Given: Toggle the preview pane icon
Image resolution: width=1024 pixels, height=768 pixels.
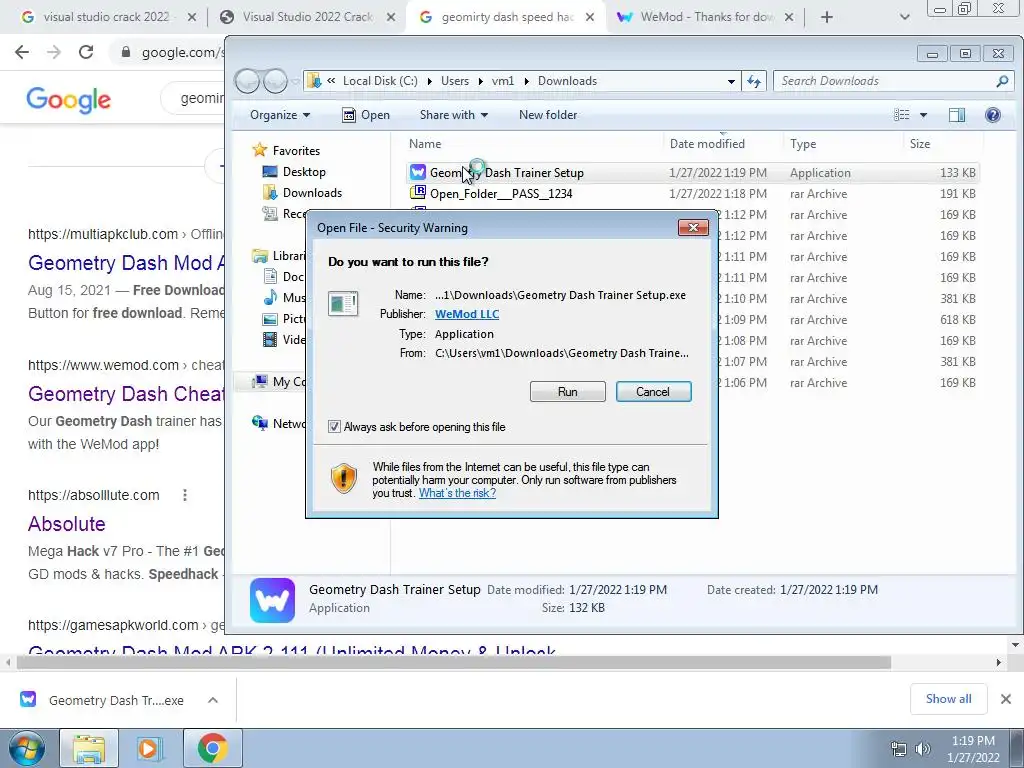Looking at the screenshot, I should (957, 115).
